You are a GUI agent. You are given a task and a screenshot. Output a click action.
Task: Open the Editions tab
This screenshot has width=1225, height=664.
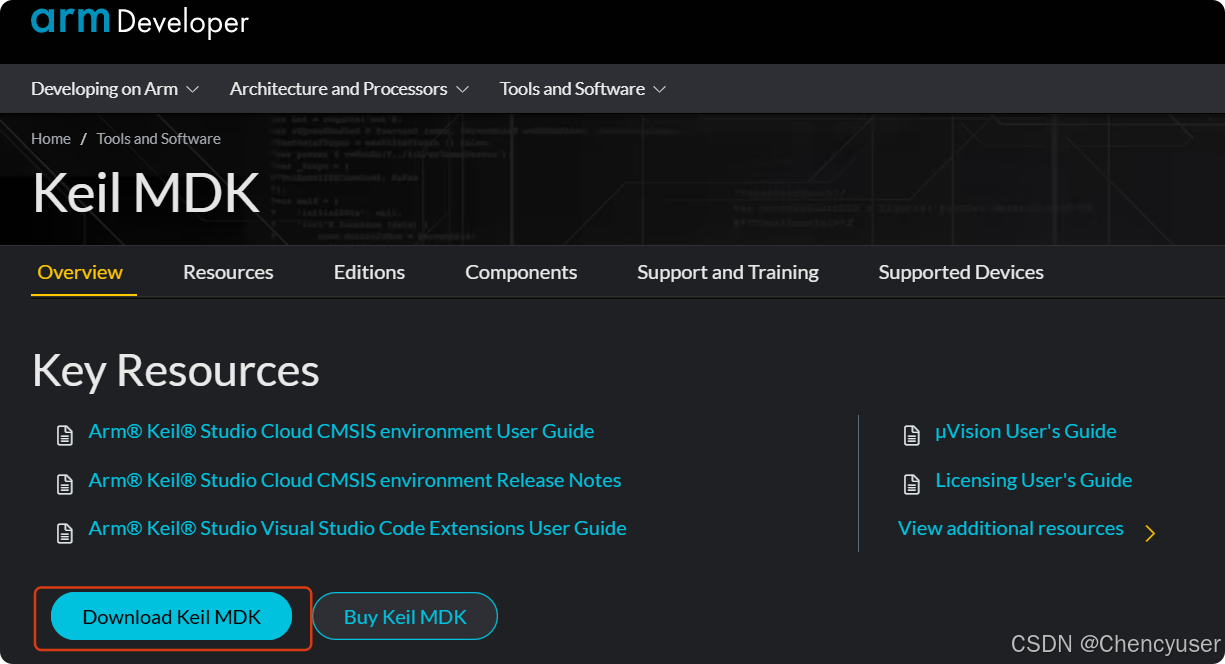369,272
